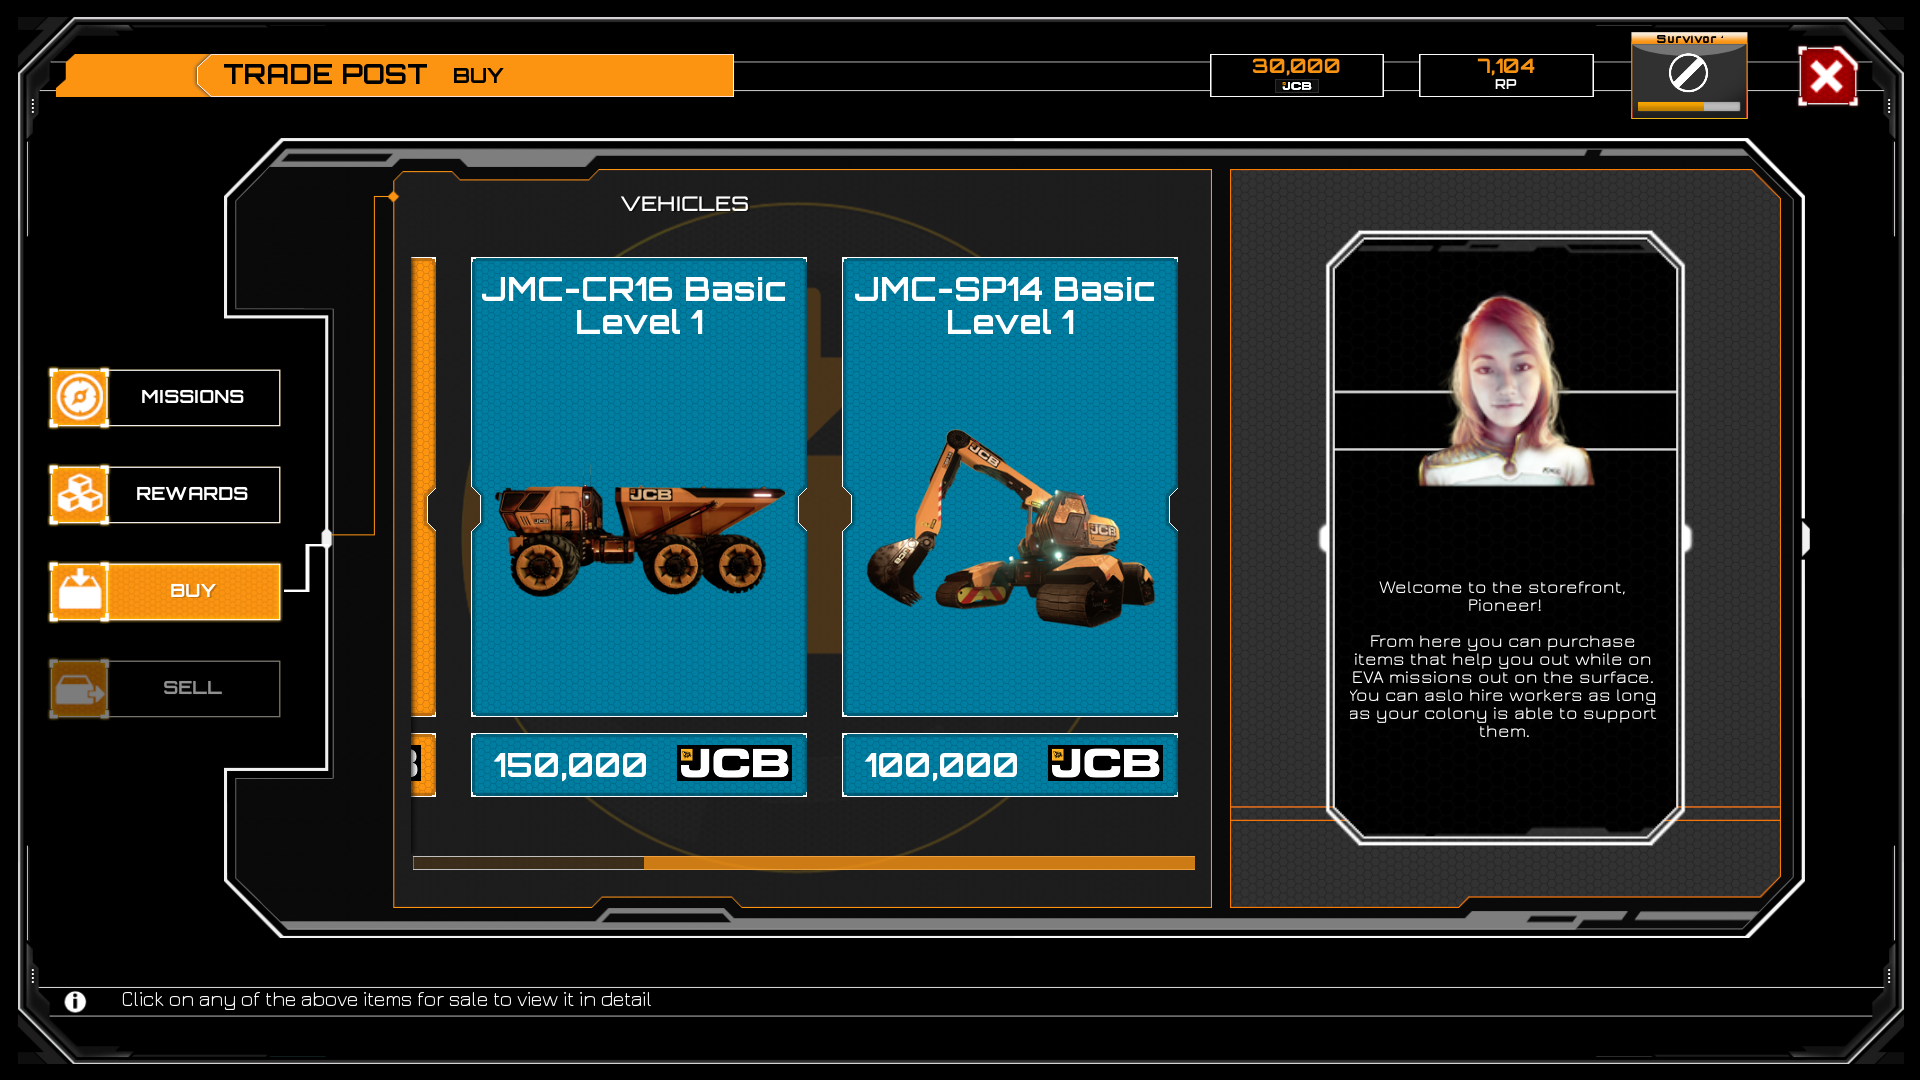Image resolution: width=1920 pixels, height=1080 pixels.
Task: Click the storefront advisor portrait
Action: tap(1505, 391)
